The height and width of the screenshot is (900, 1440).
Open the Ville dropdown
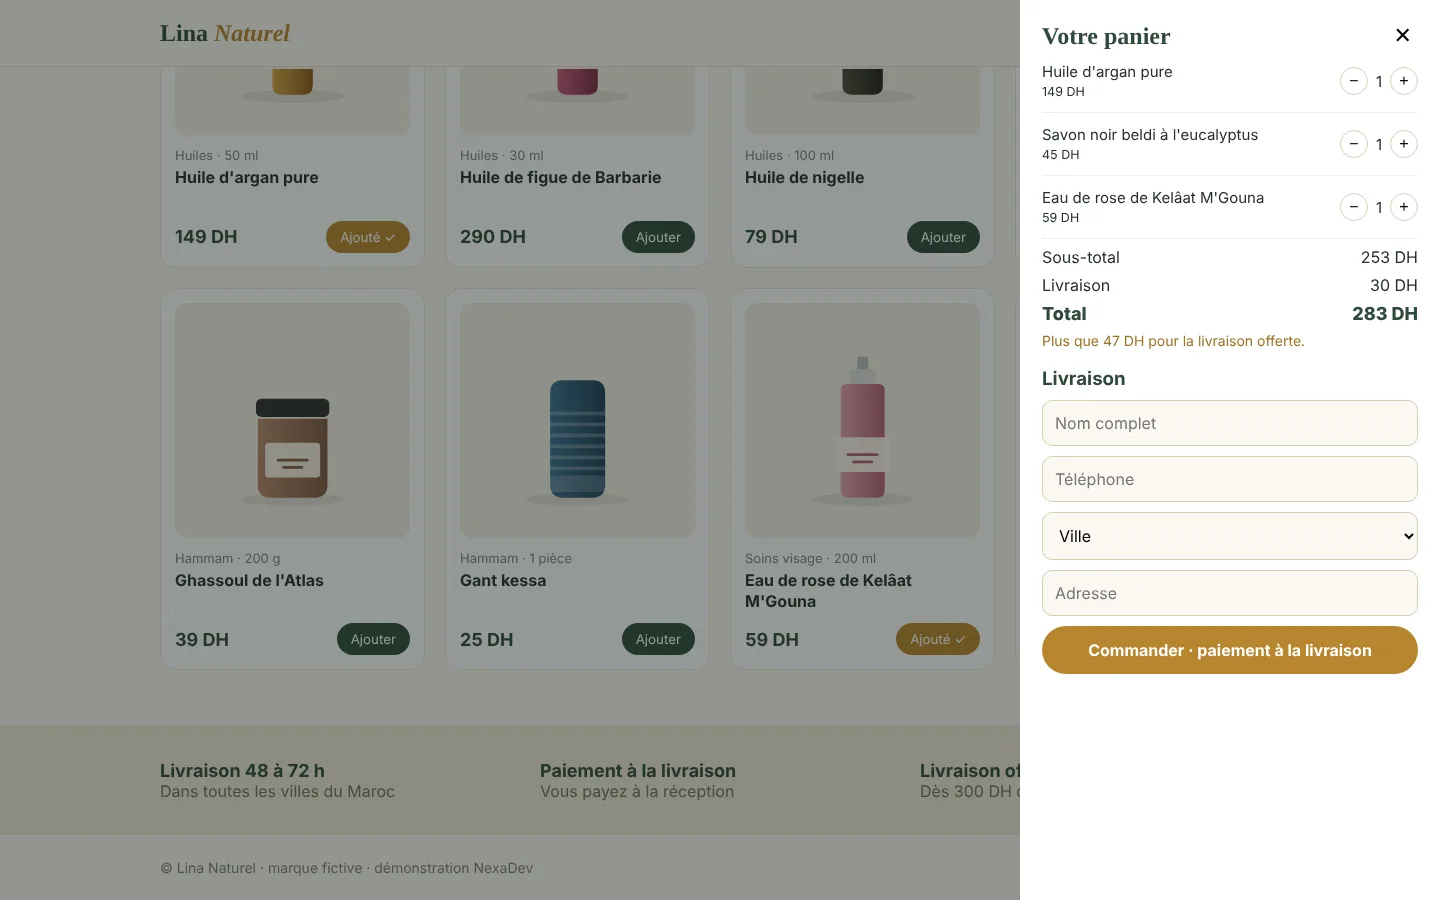click(1229, 536)
